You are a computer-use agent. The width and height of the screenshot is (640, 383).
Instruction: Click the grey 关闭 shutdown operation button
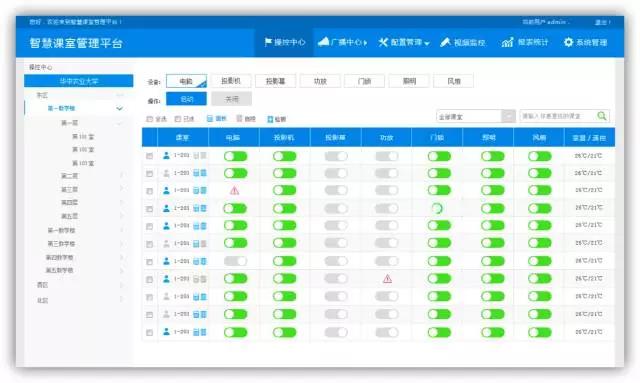(231, 99)
